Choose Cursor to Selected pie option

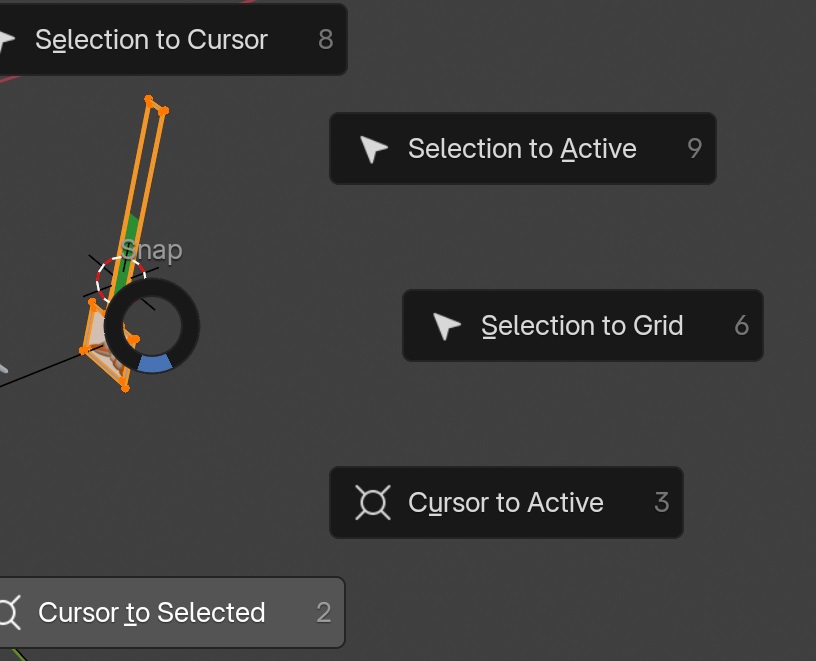tap(172, 613)
